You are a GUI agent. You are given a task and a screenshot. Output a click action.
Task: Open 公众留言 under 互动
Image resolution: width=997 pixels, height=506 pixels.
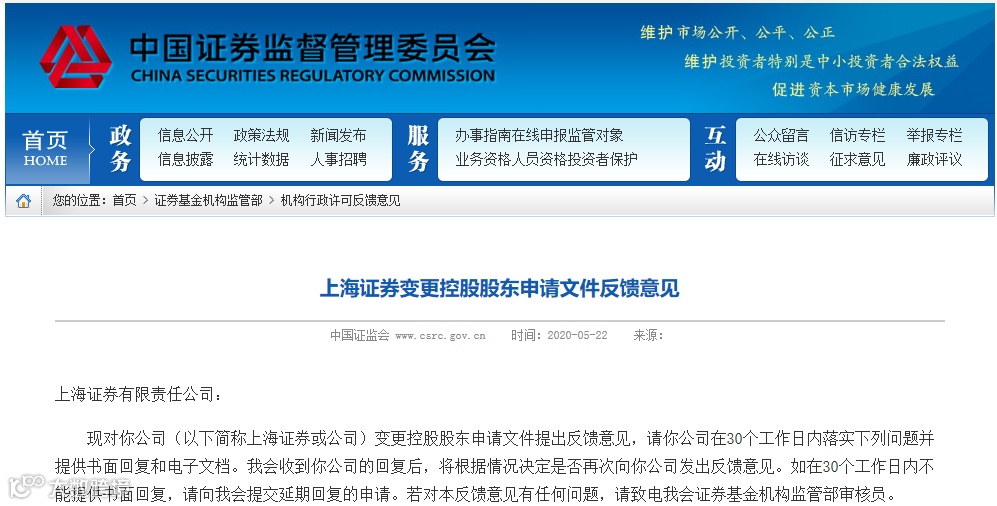point(781,135)
